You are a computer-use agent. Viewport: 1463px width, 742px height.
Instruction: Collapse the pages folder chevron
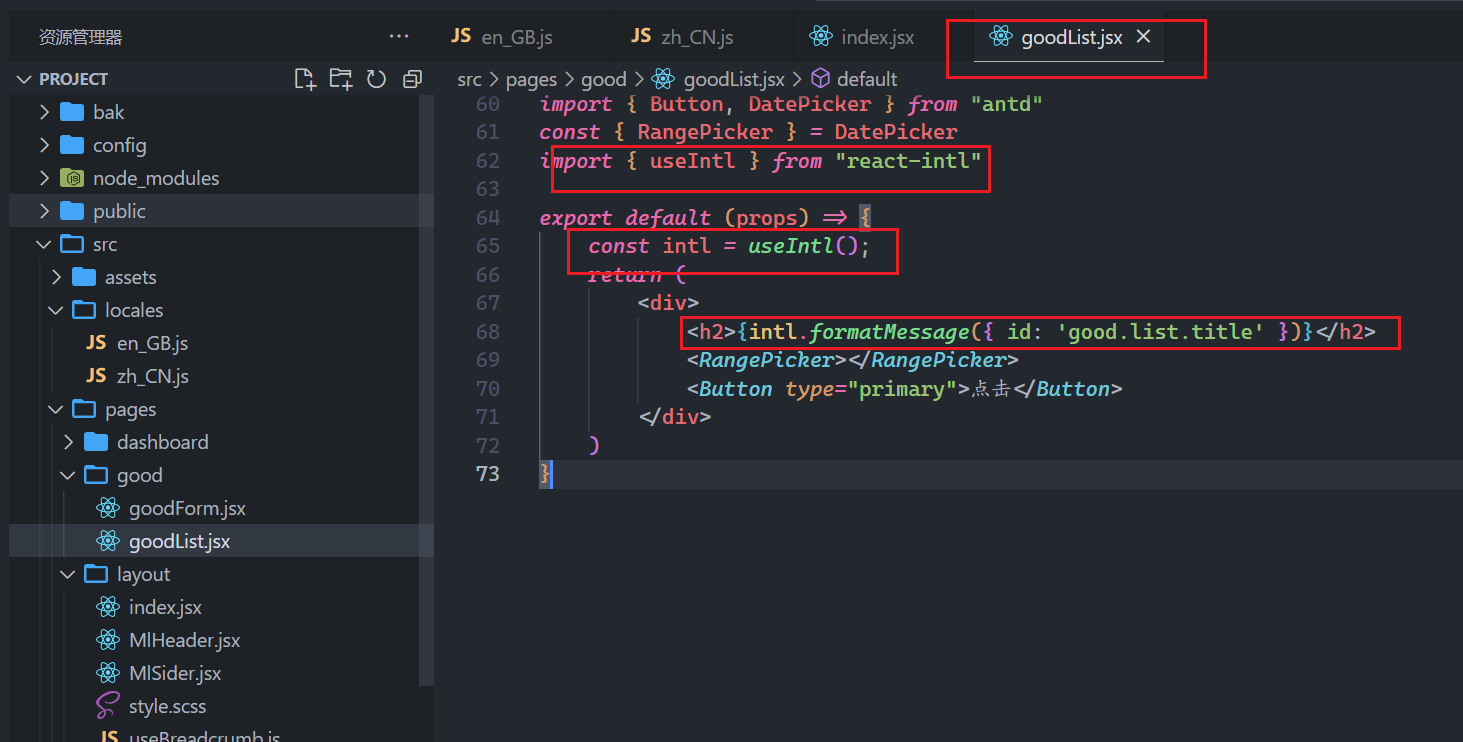(x=56, y=409)
